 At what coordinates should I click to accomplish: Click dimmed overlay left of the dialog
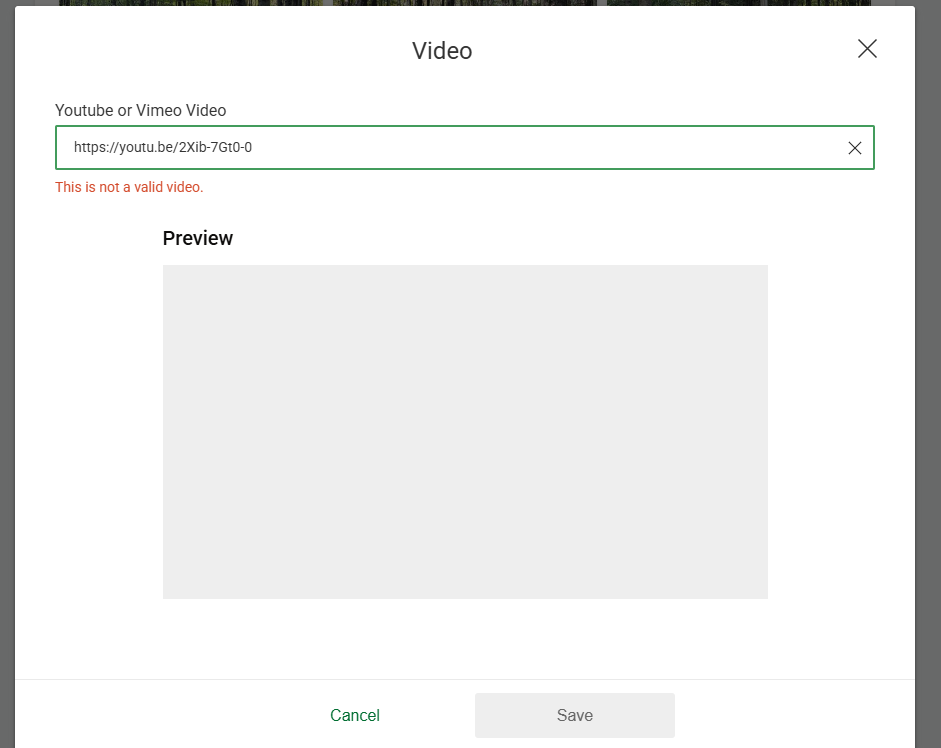point(7,400)
